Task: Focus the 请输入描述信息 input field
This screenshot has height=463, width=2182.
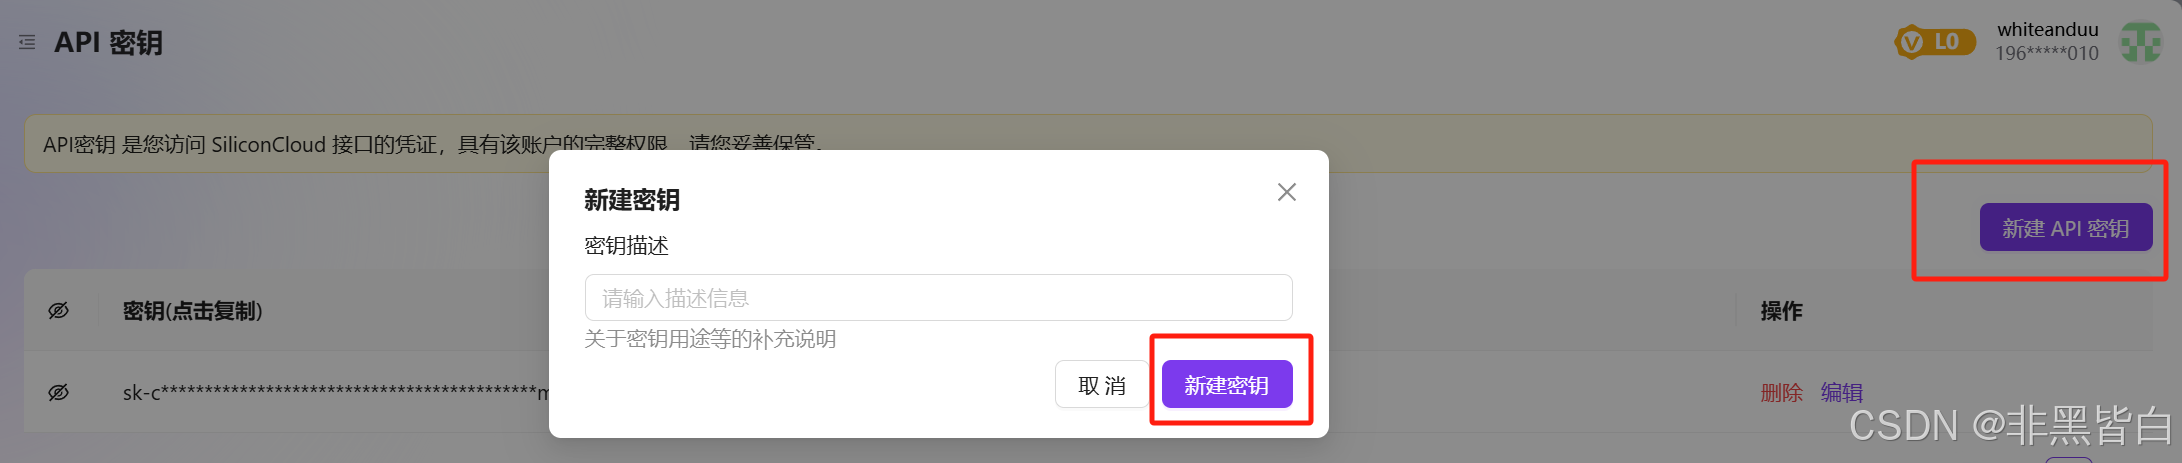Action: [x=938, y=298]
